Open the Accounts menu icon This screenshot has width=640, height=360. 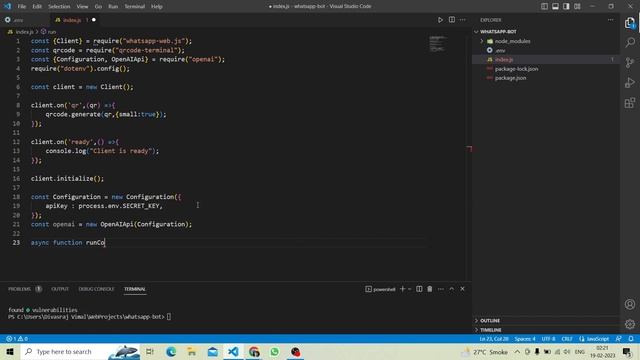click(630, 304)
